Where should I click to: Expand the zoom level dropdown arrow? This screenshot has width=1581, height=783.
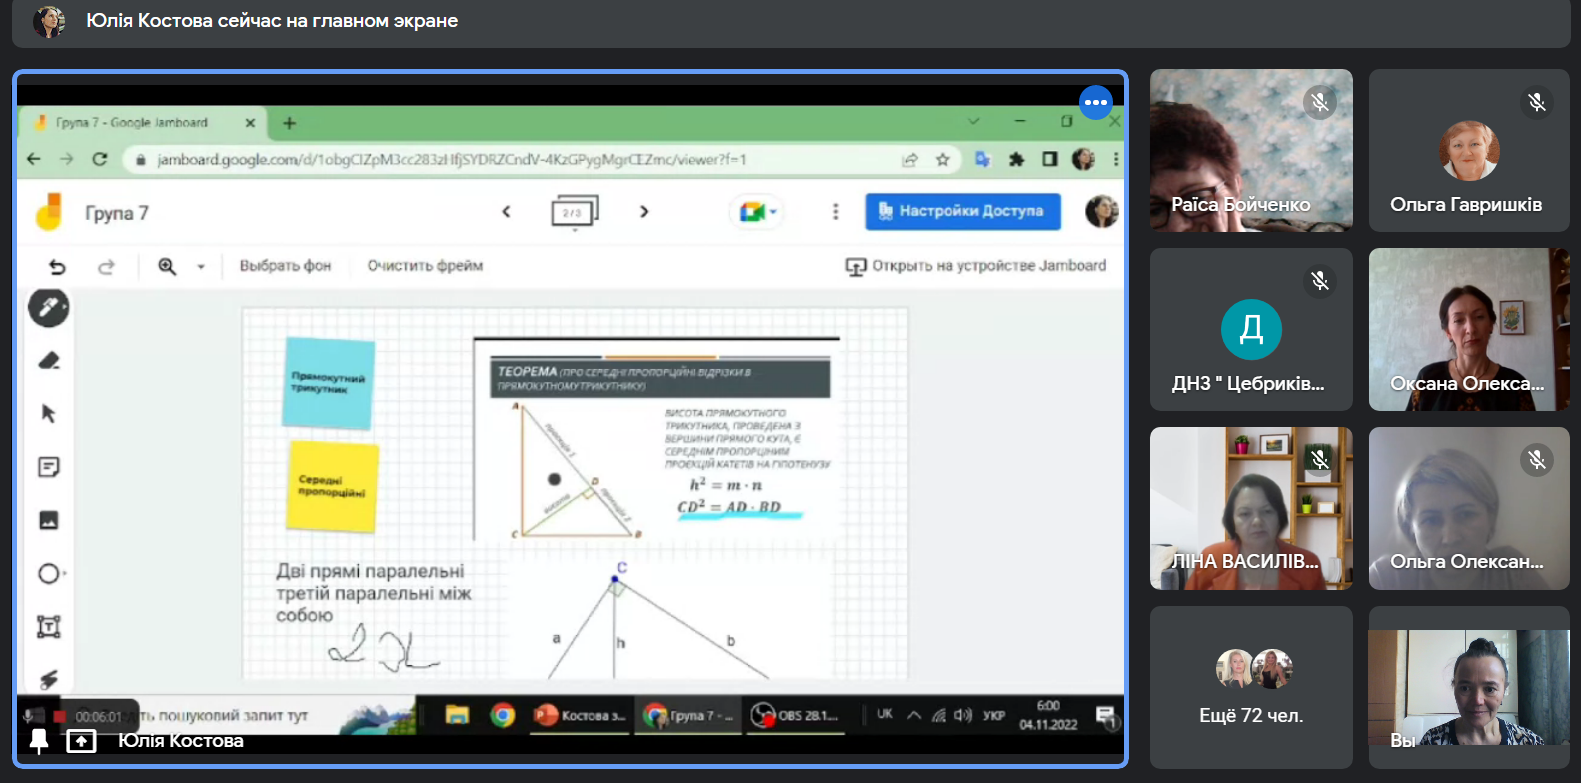coord(201,267)
